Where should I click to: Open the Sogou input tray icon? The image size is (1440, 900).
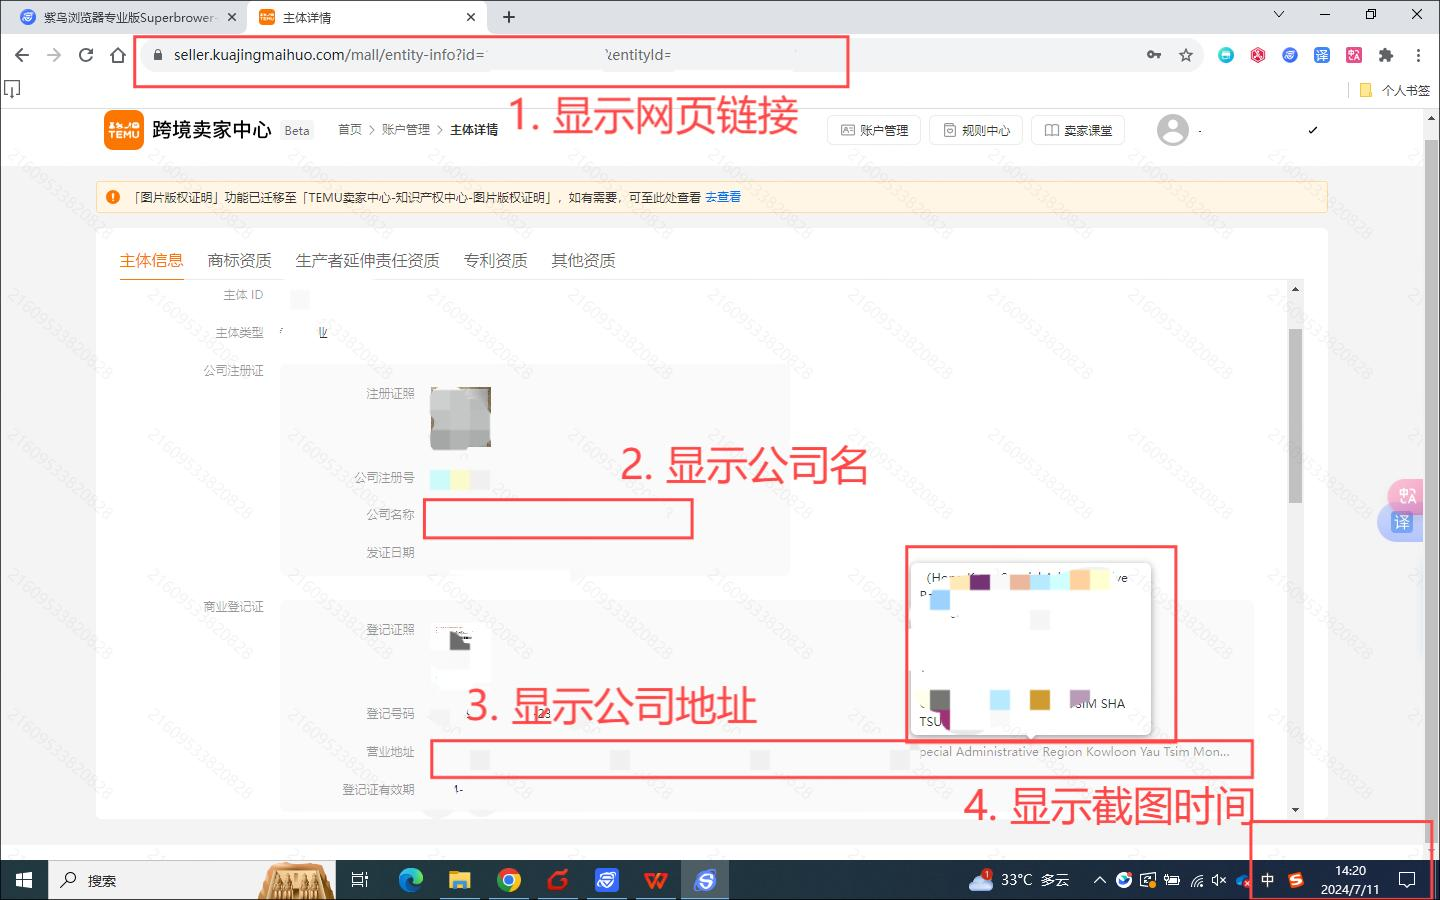[x=1296, y=880]
